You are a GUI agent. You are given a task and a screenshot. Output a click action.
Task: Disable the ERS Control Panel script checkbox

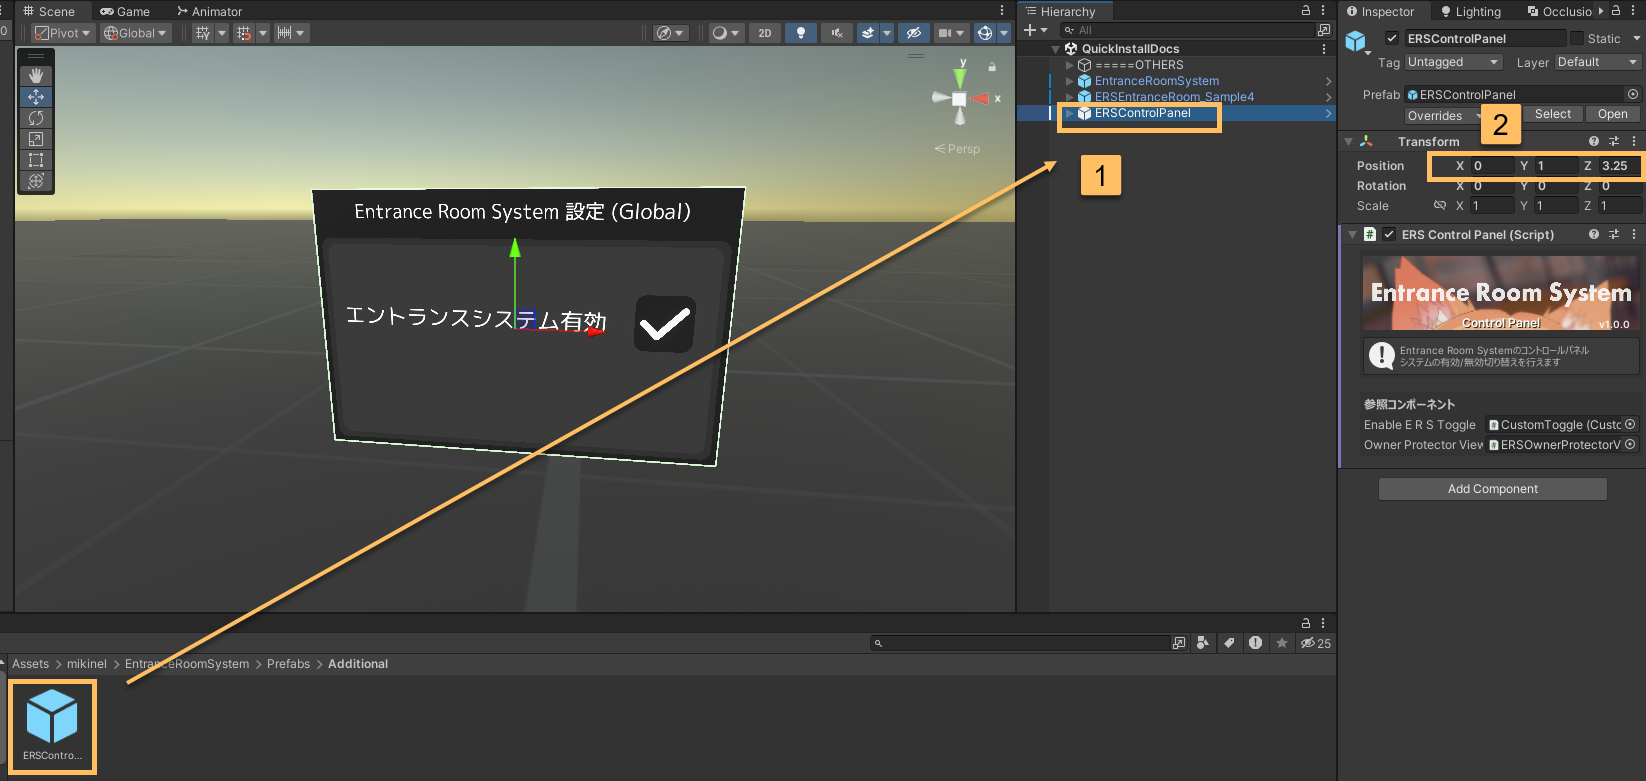tap(1389, 235)
